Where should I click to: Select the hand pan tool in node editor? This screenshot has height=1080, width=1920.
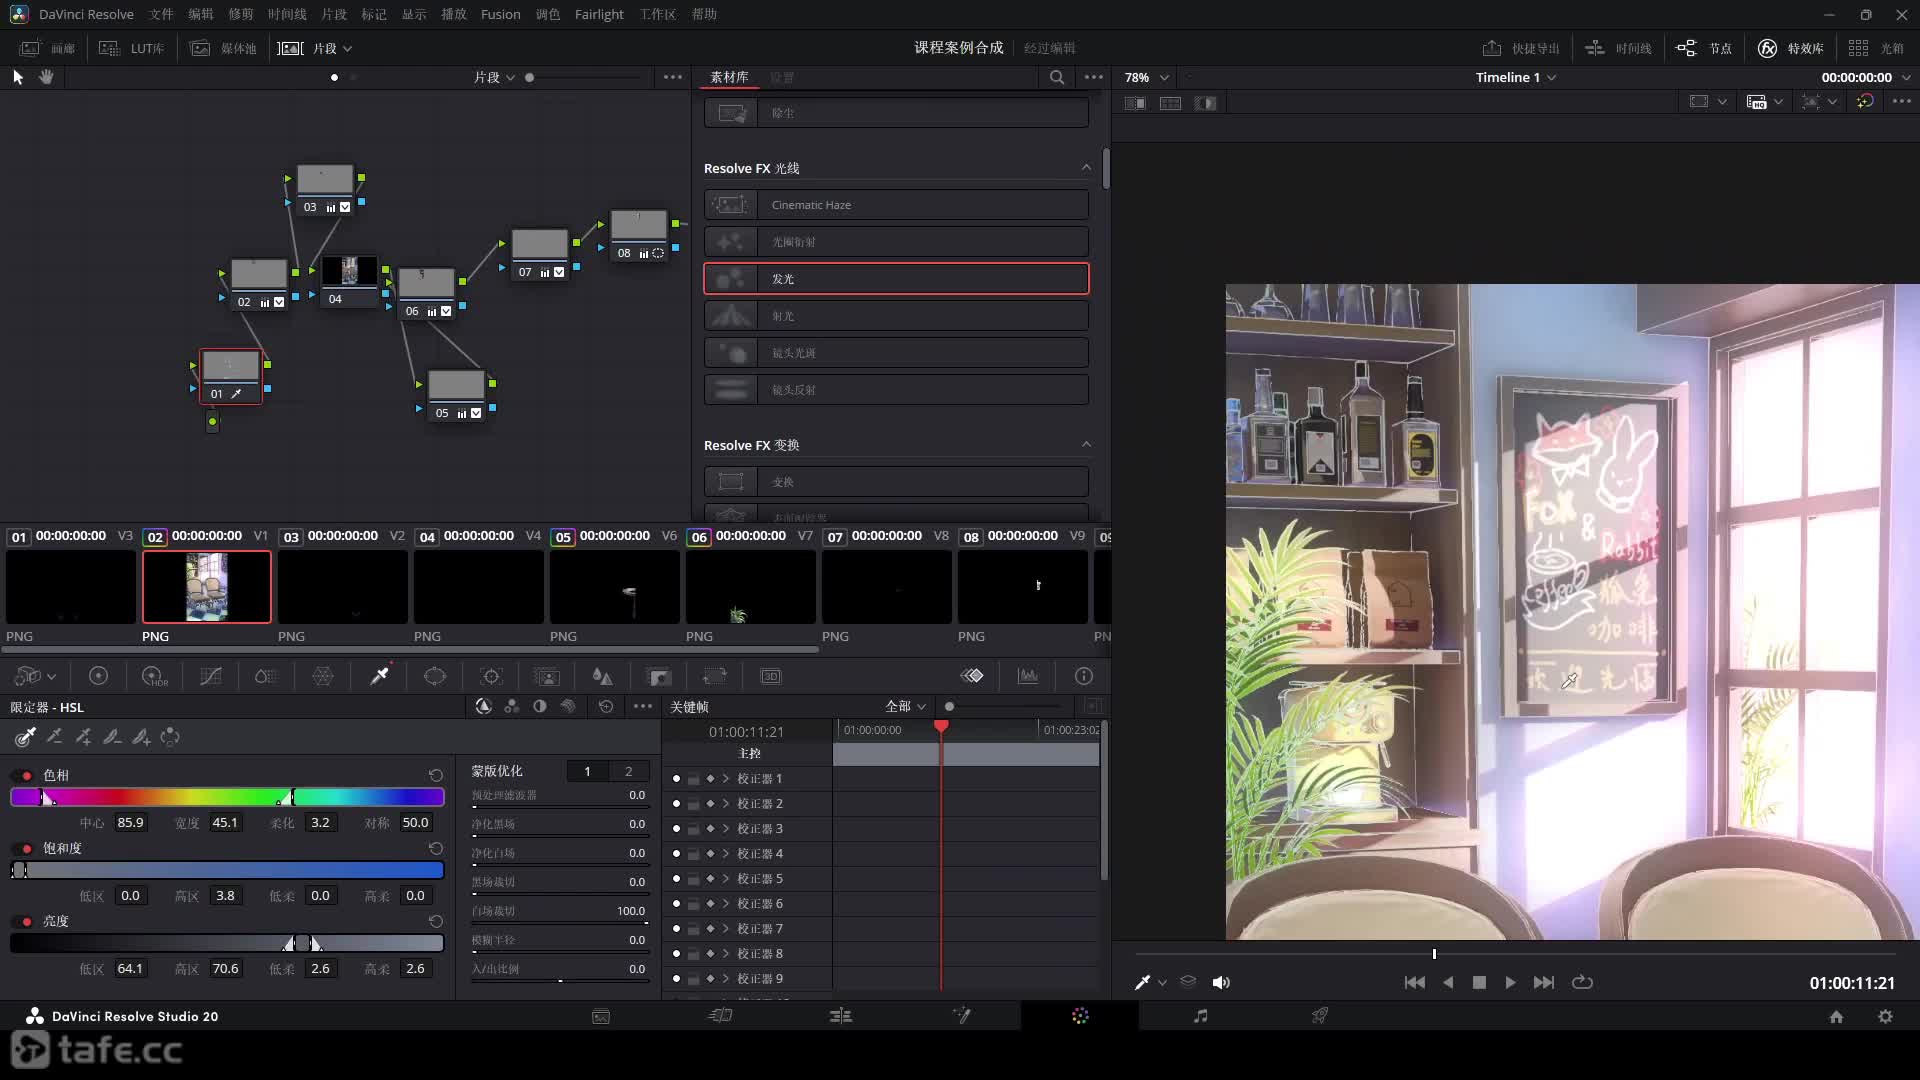tap(46, 77)
